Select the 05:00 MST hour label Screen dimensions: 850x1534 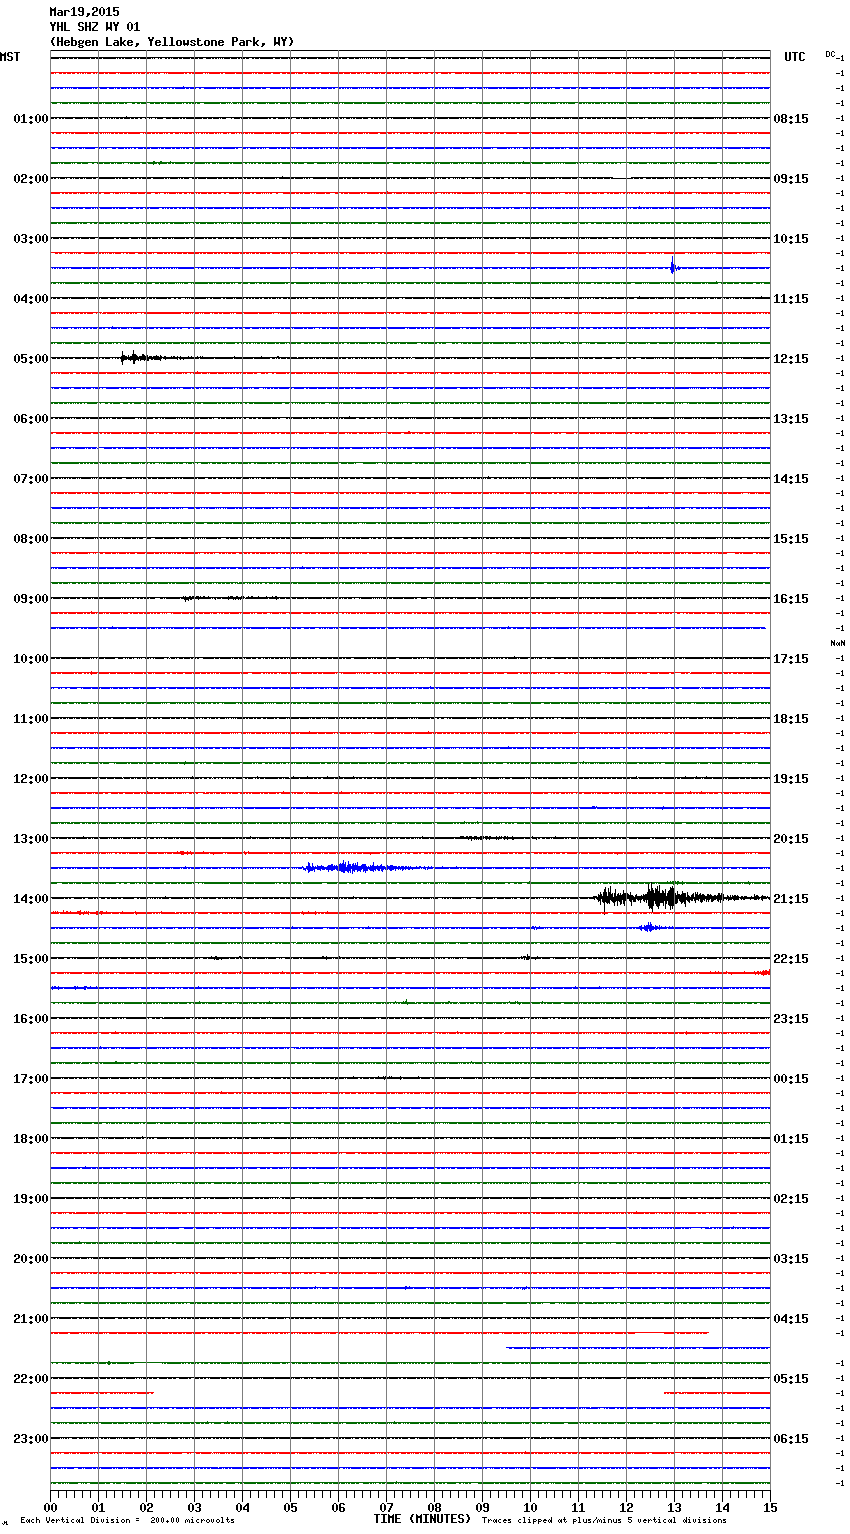(30, 359)
